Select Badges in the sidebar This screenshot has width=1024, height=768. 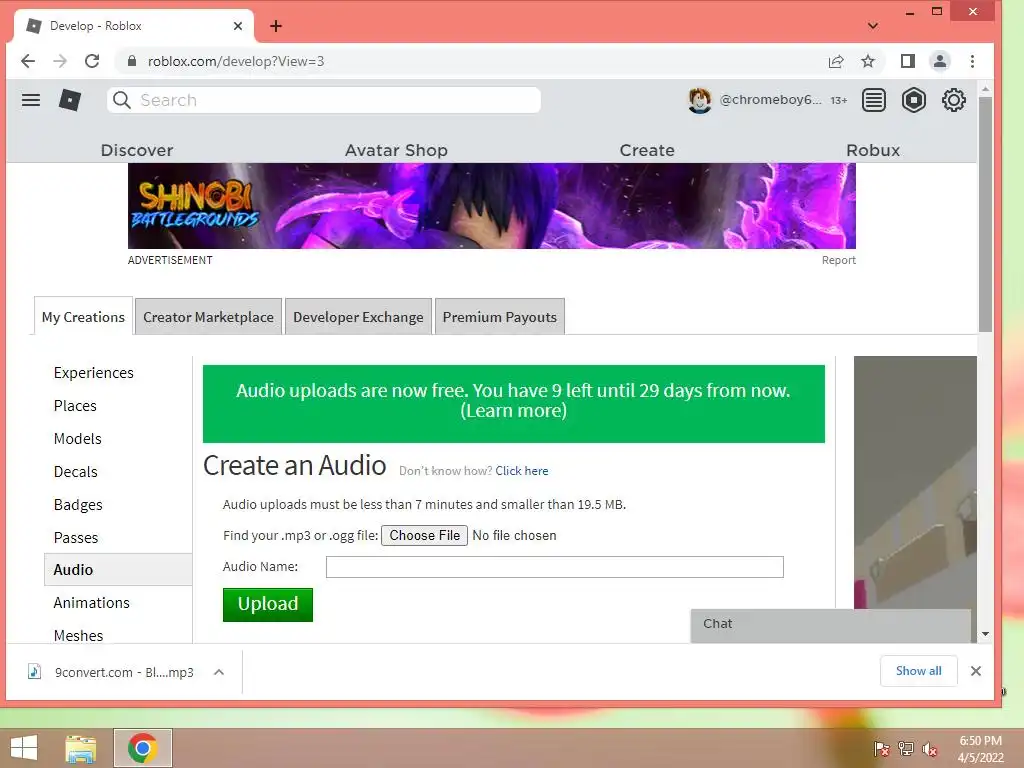click(78, 505)
